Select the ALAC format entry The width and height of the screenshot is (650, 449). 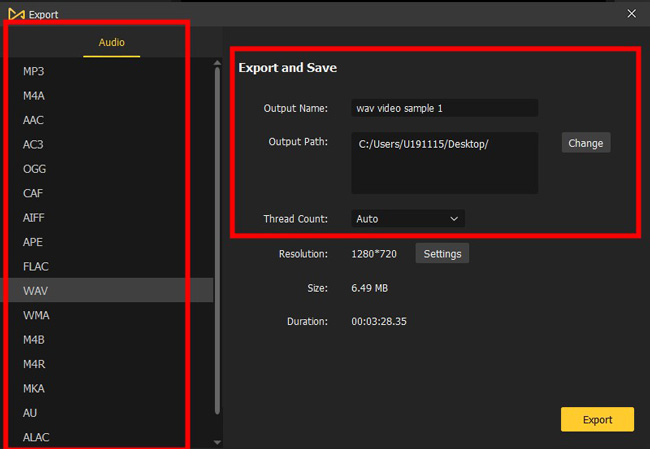pos(107,437)
